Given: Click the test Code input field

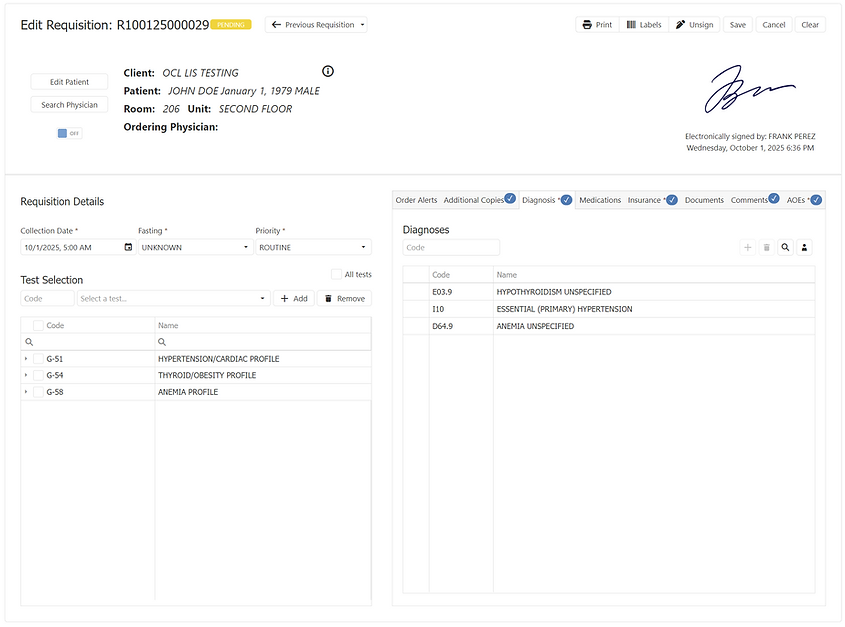Looking at the screenshot, I should pos(47,298).
